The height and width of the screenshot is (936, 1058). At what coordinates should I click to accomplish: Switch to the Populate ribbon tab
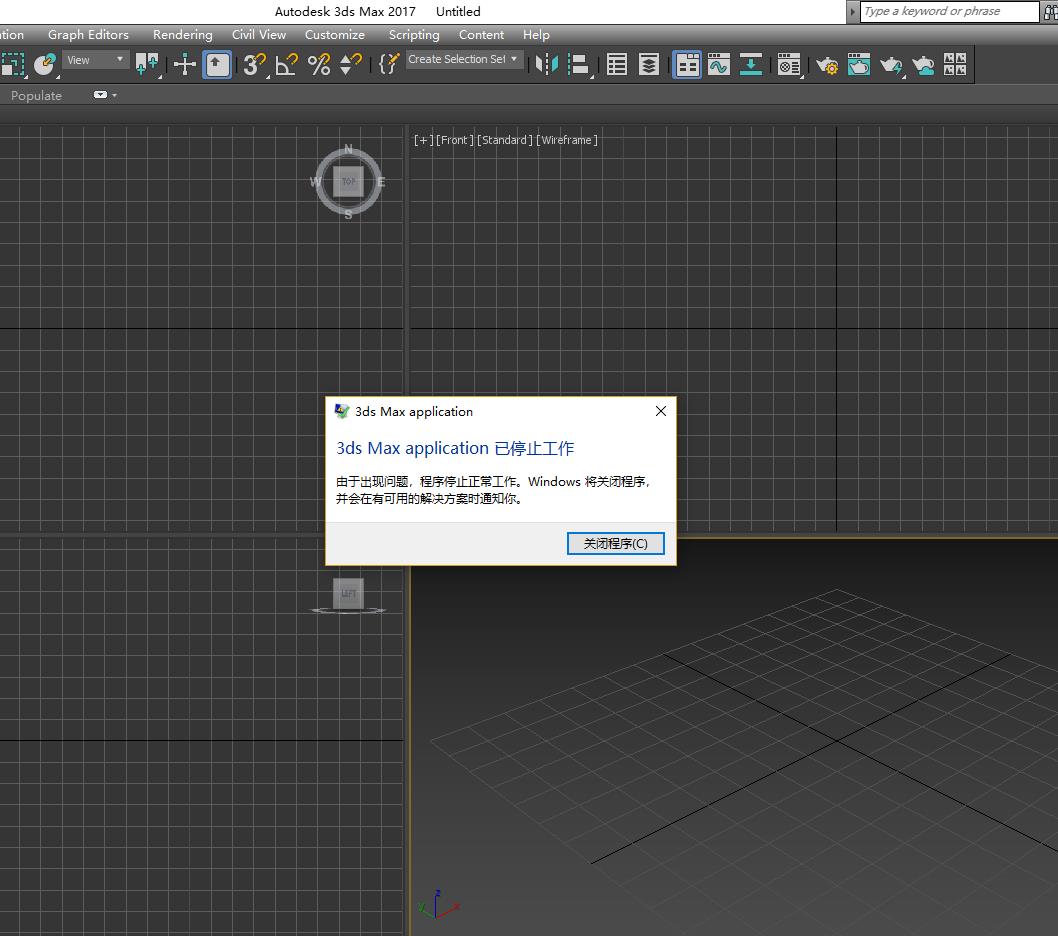(x=36, y=96)
